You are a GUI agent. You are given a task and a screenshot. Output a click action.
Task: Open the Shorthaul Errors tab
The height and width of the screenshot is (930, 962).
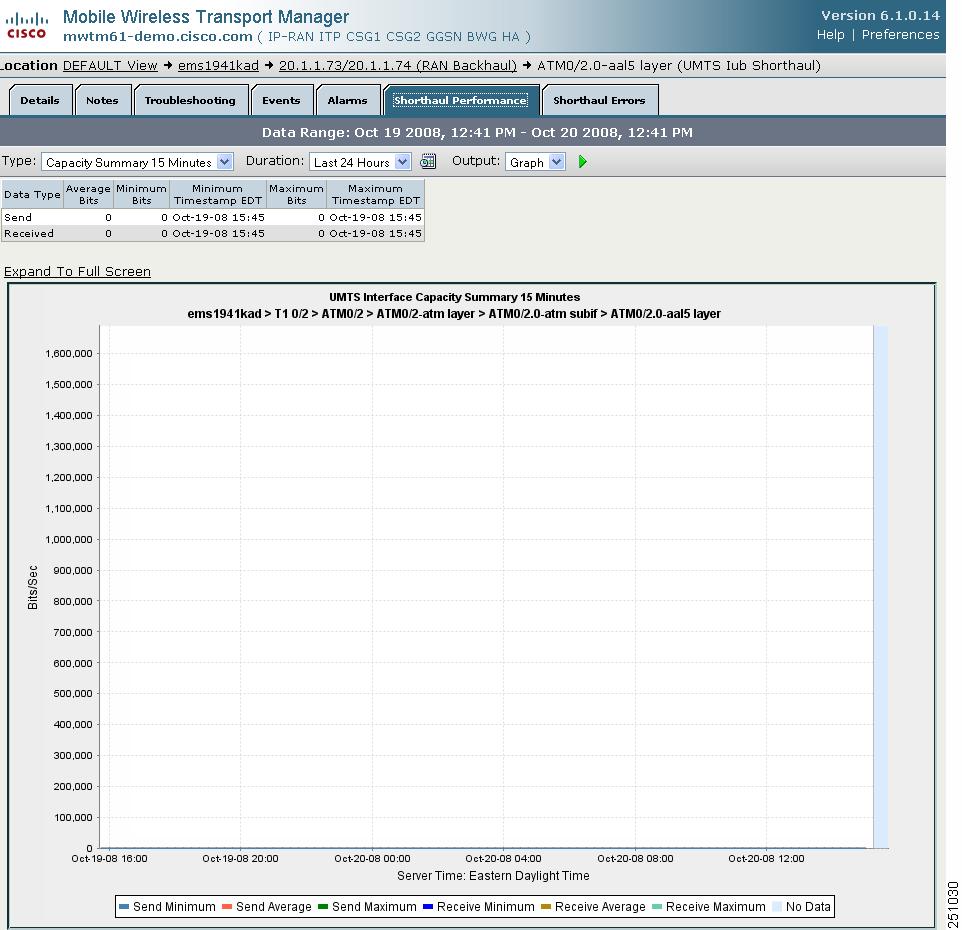599,100
